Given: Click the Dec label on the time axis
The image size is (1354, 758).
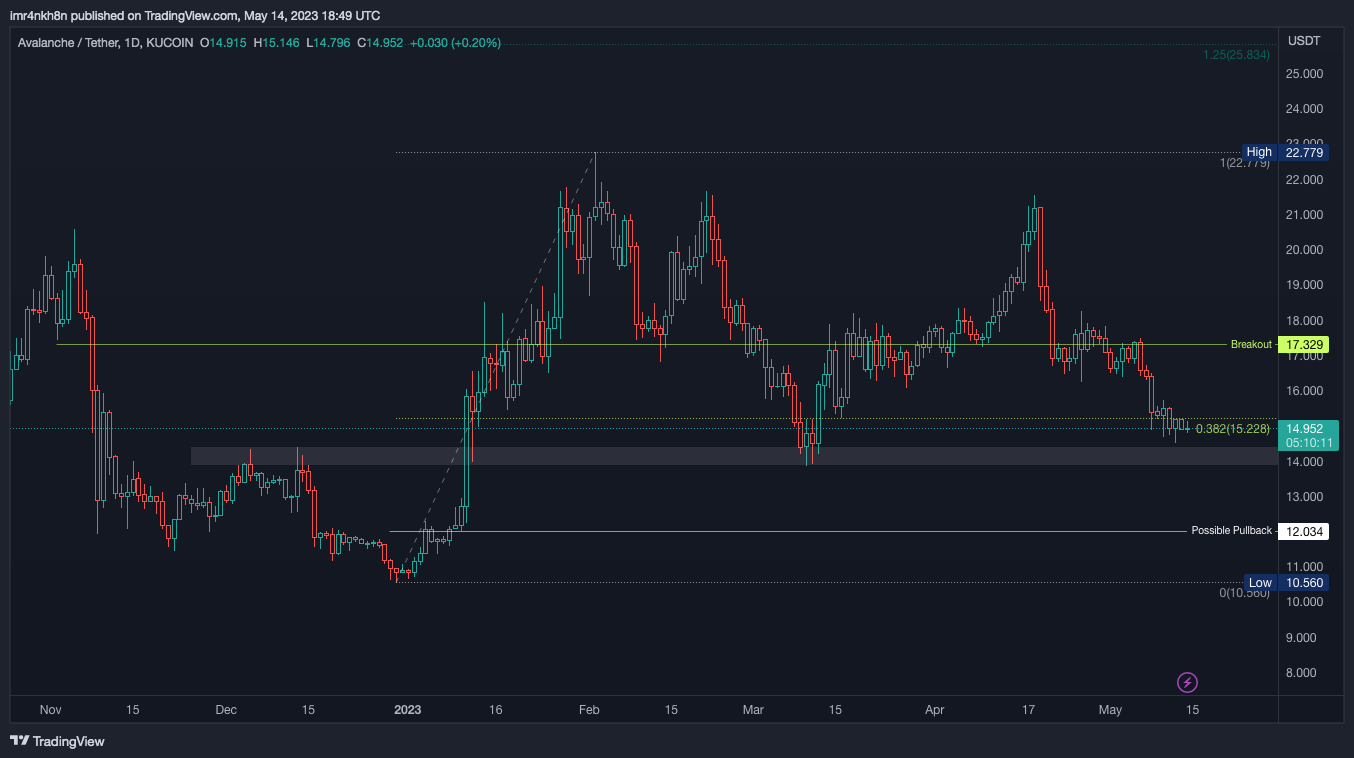Looking at the screenshot, I should pyautogui.click(x=226, y=710).
